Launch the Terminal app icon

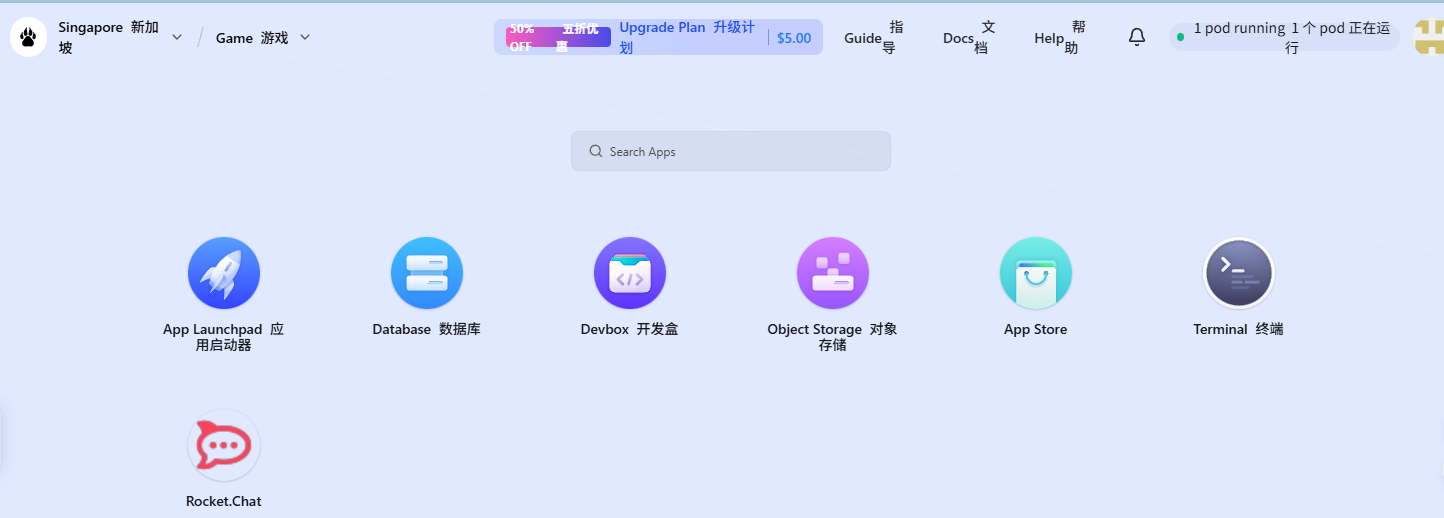(x=1238, y=273)
